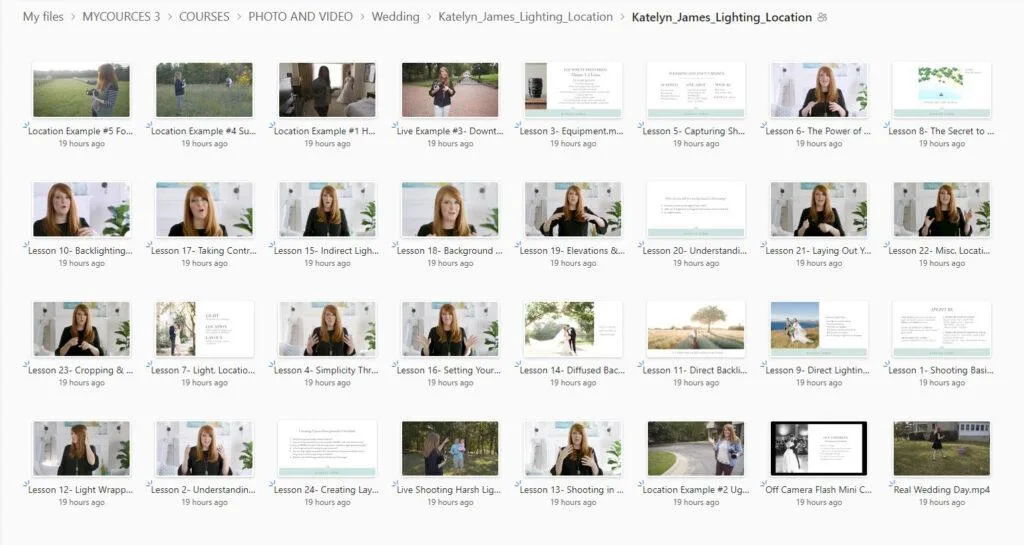
Task: Click chevron between My files and MYCOURCES 3
Action: click(x=73, y=17)
